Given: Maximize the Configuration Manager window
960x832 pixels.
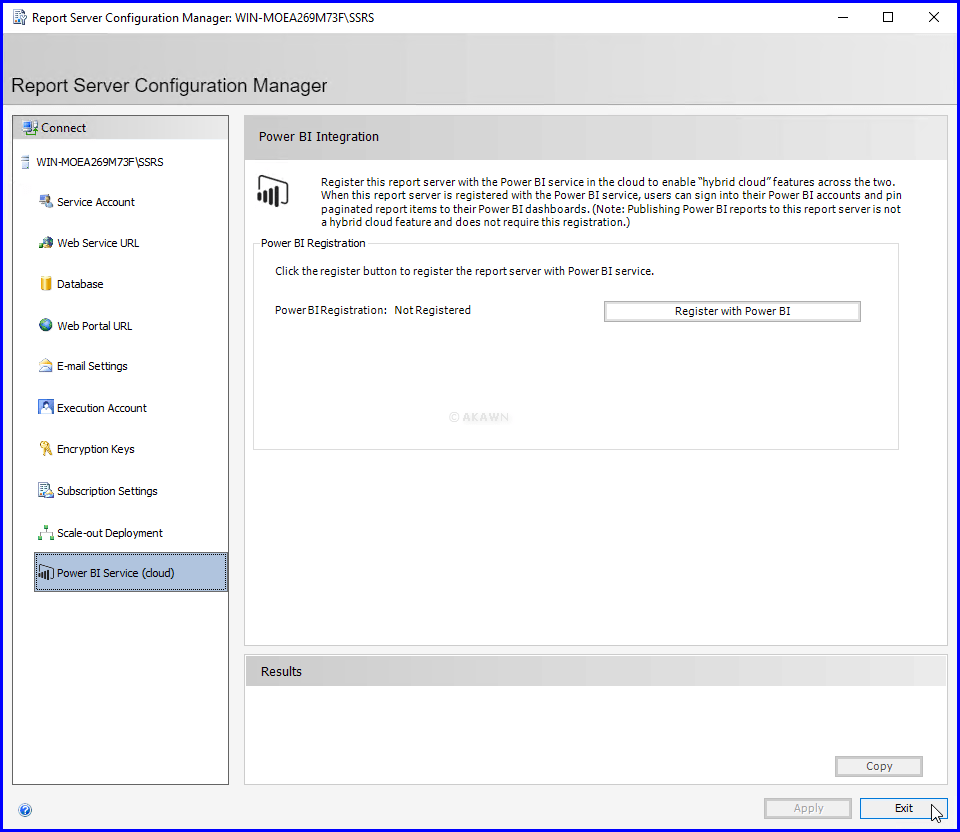Looking at the screenshot, I should pos(888,17).
